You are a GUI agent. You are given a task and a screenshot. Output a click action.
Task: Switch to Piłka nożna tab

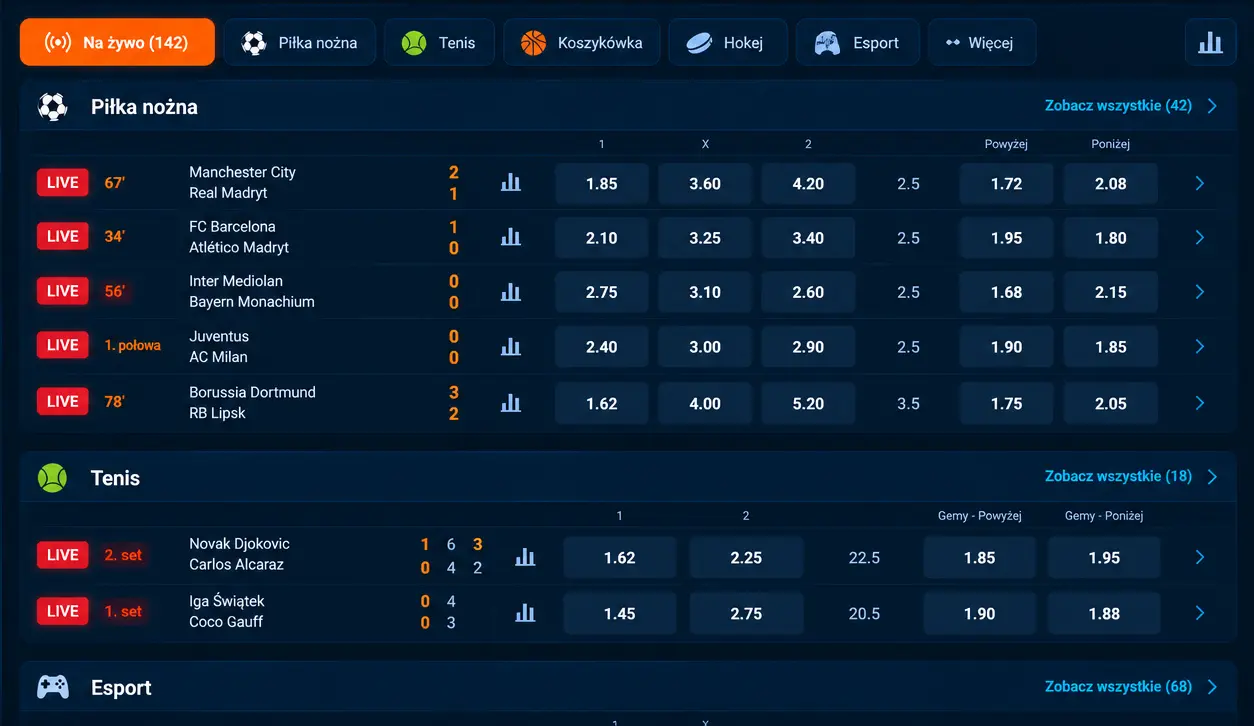click(300, 42)
